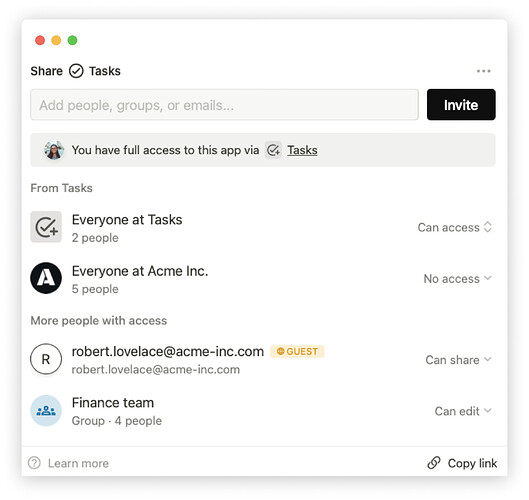Click the Finance team group icon
529x500 pixels.
46,411
